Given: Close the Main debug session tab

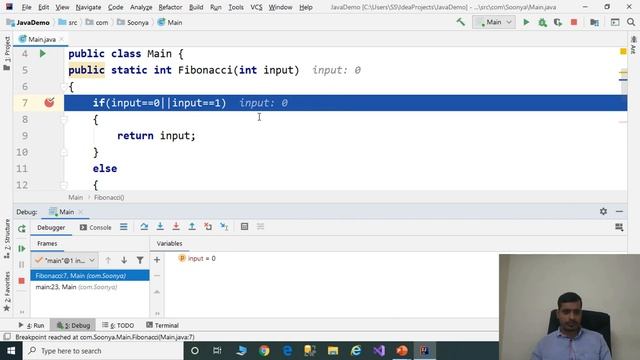Looking at the screenshot, I should pyautogui.click(x=81, y=212).
